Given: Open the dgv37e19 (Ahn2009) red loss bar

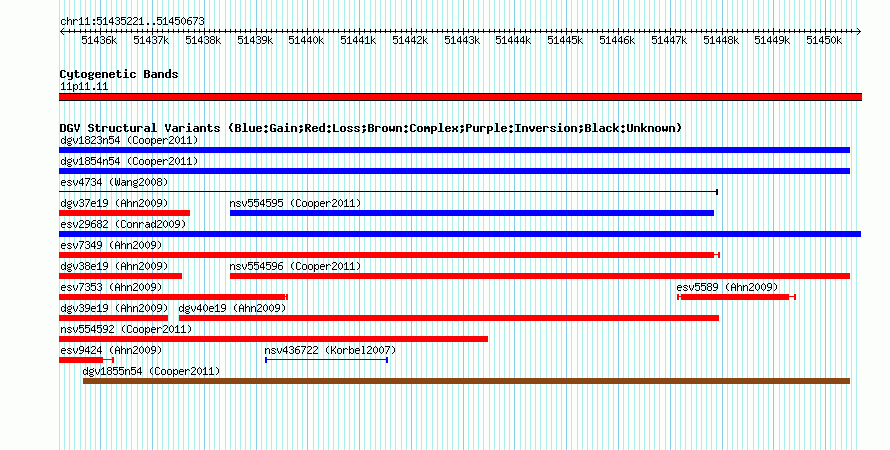Looking at the screenshot, I should click(x=124, y=213).
